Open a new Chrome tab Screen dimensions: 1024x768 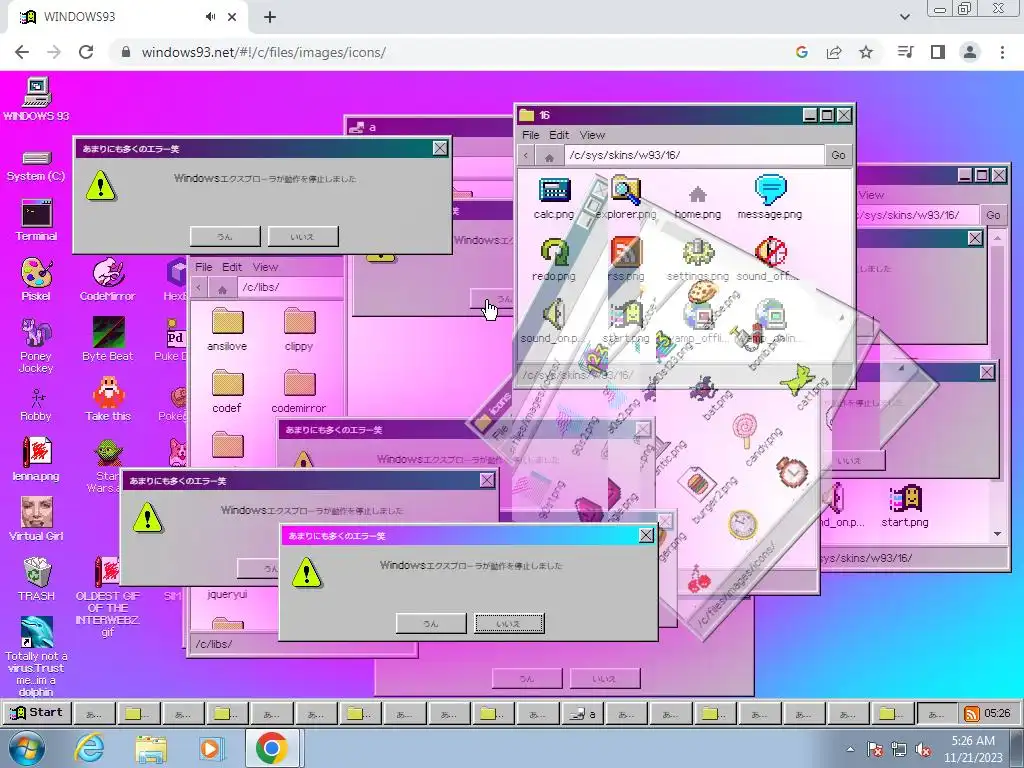270,17
